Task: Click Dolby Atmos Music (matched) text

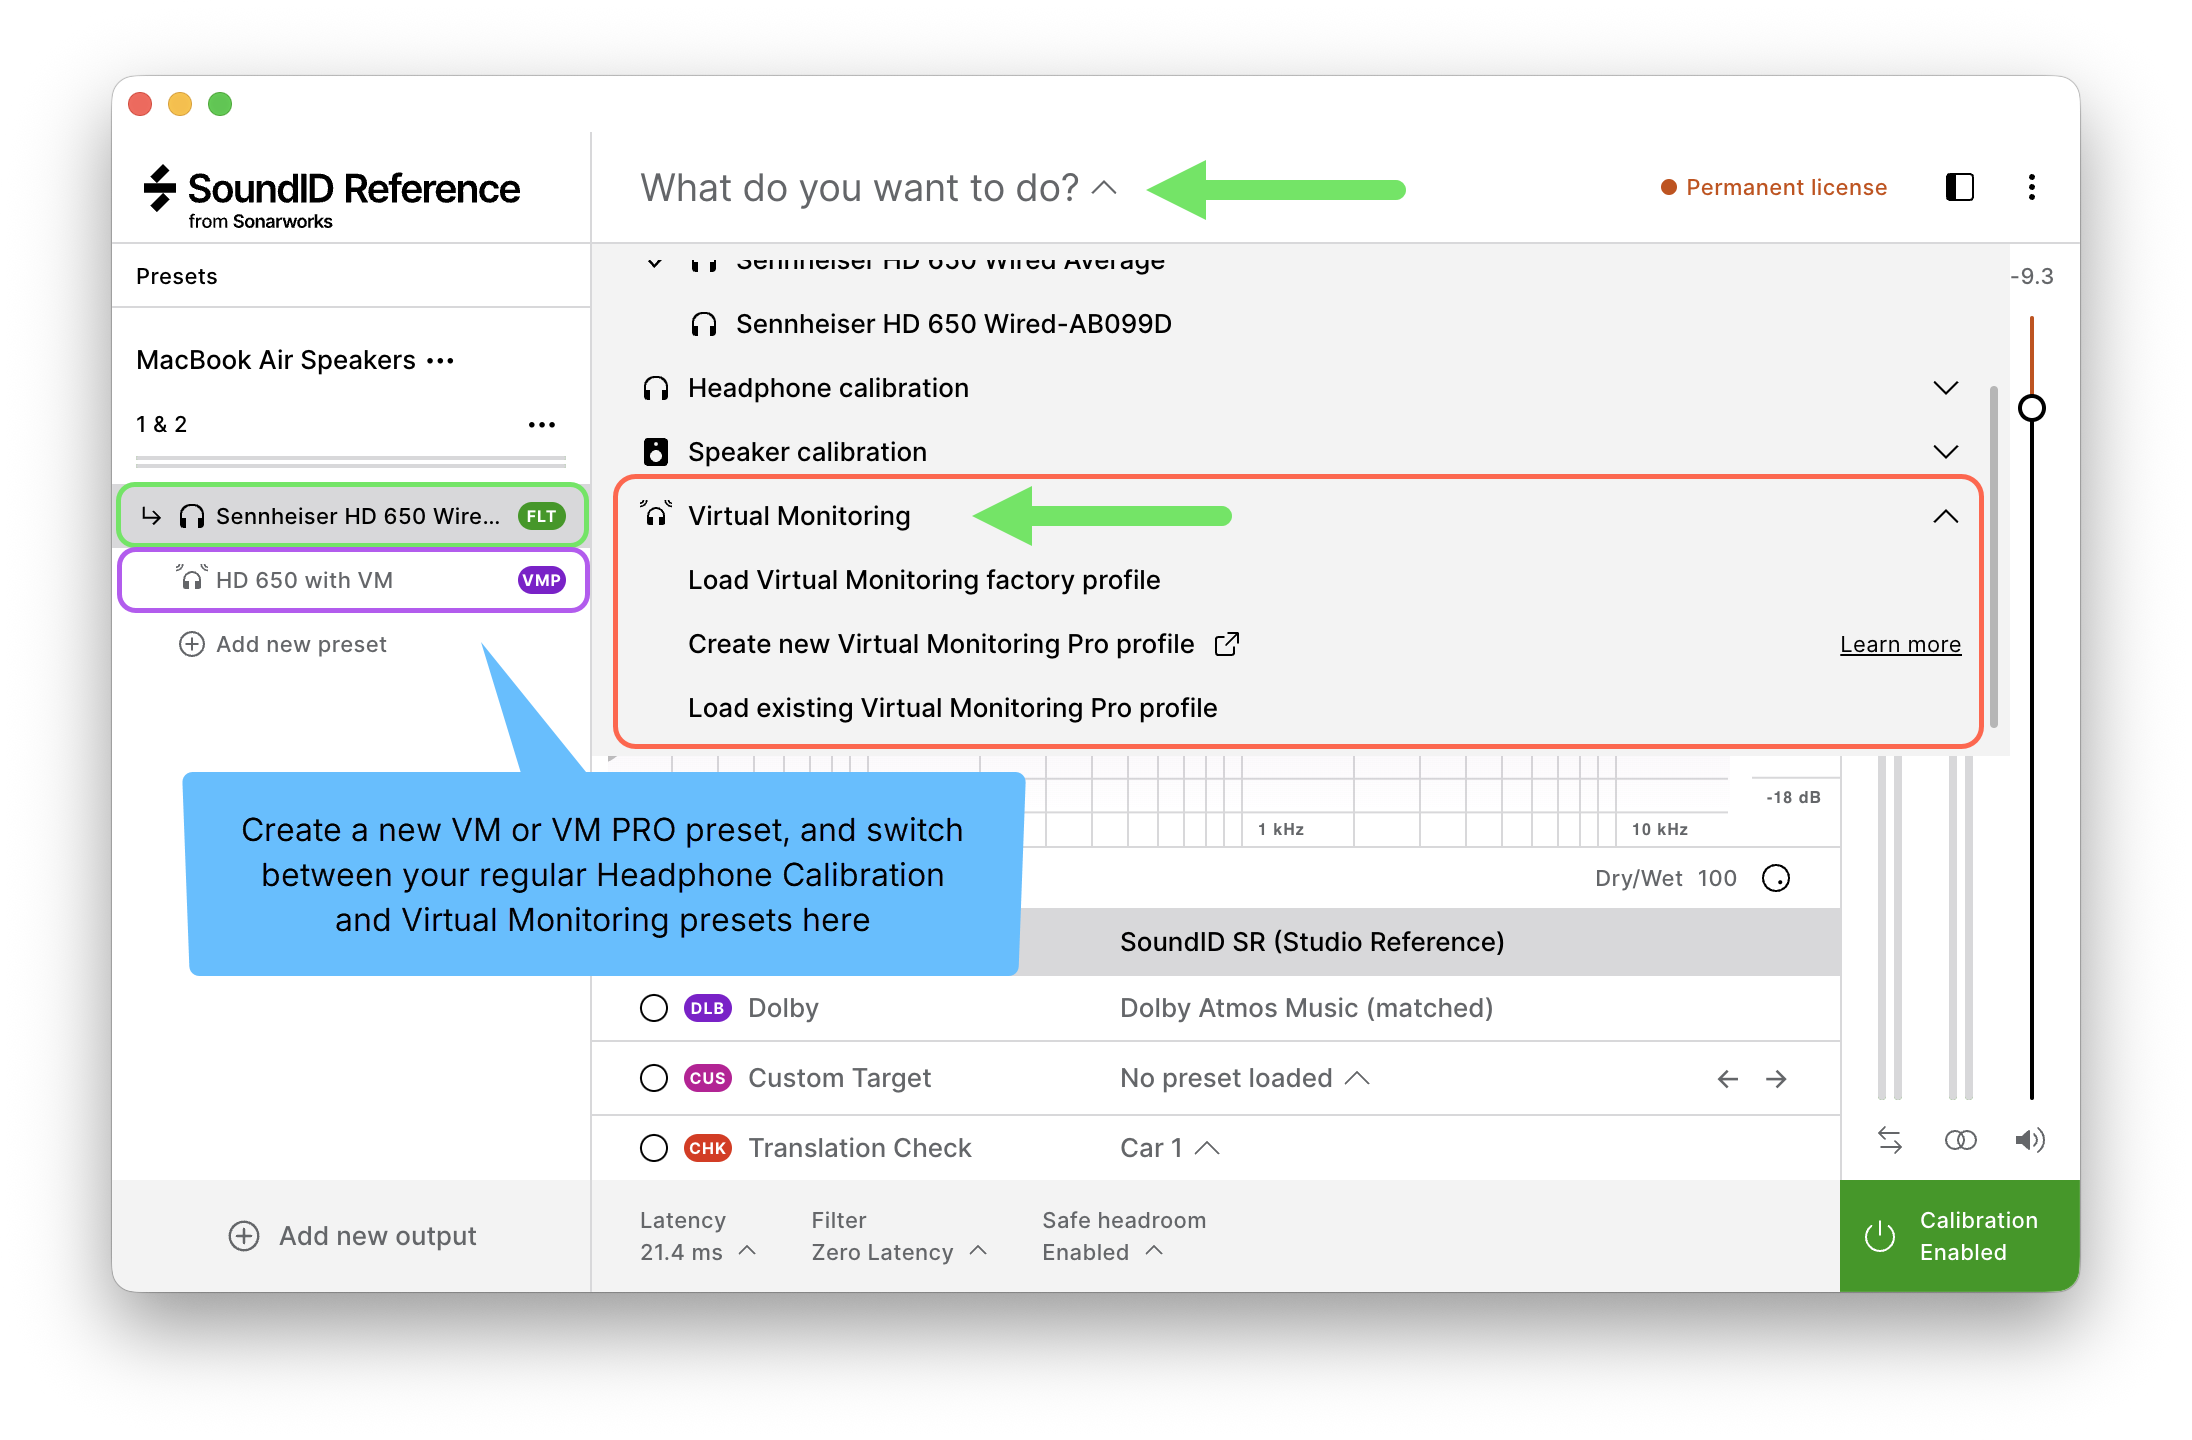Action: point(1306,1008)
